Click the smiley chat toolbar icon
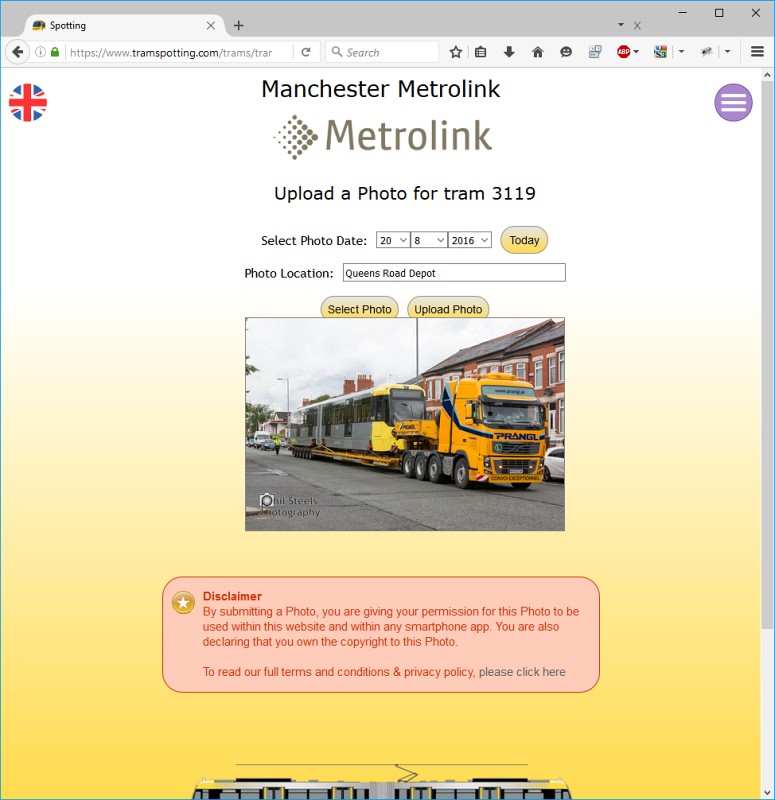This screenshot has height=800, width=775. [566, 52]
